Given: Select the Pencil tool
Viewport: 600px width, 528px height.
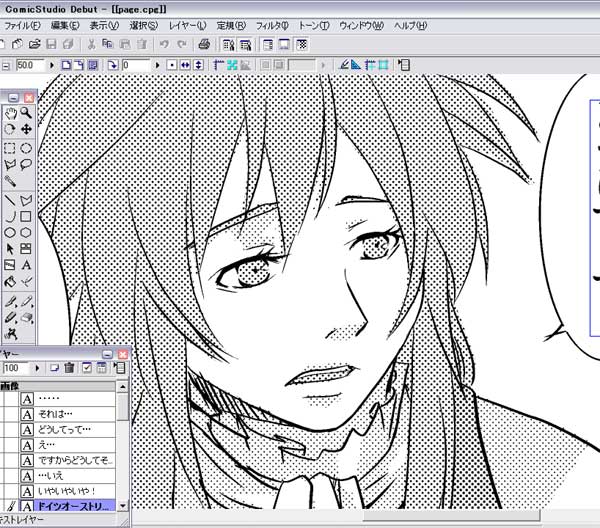Looking at the screenshot, I should click(x=26, y=302).
